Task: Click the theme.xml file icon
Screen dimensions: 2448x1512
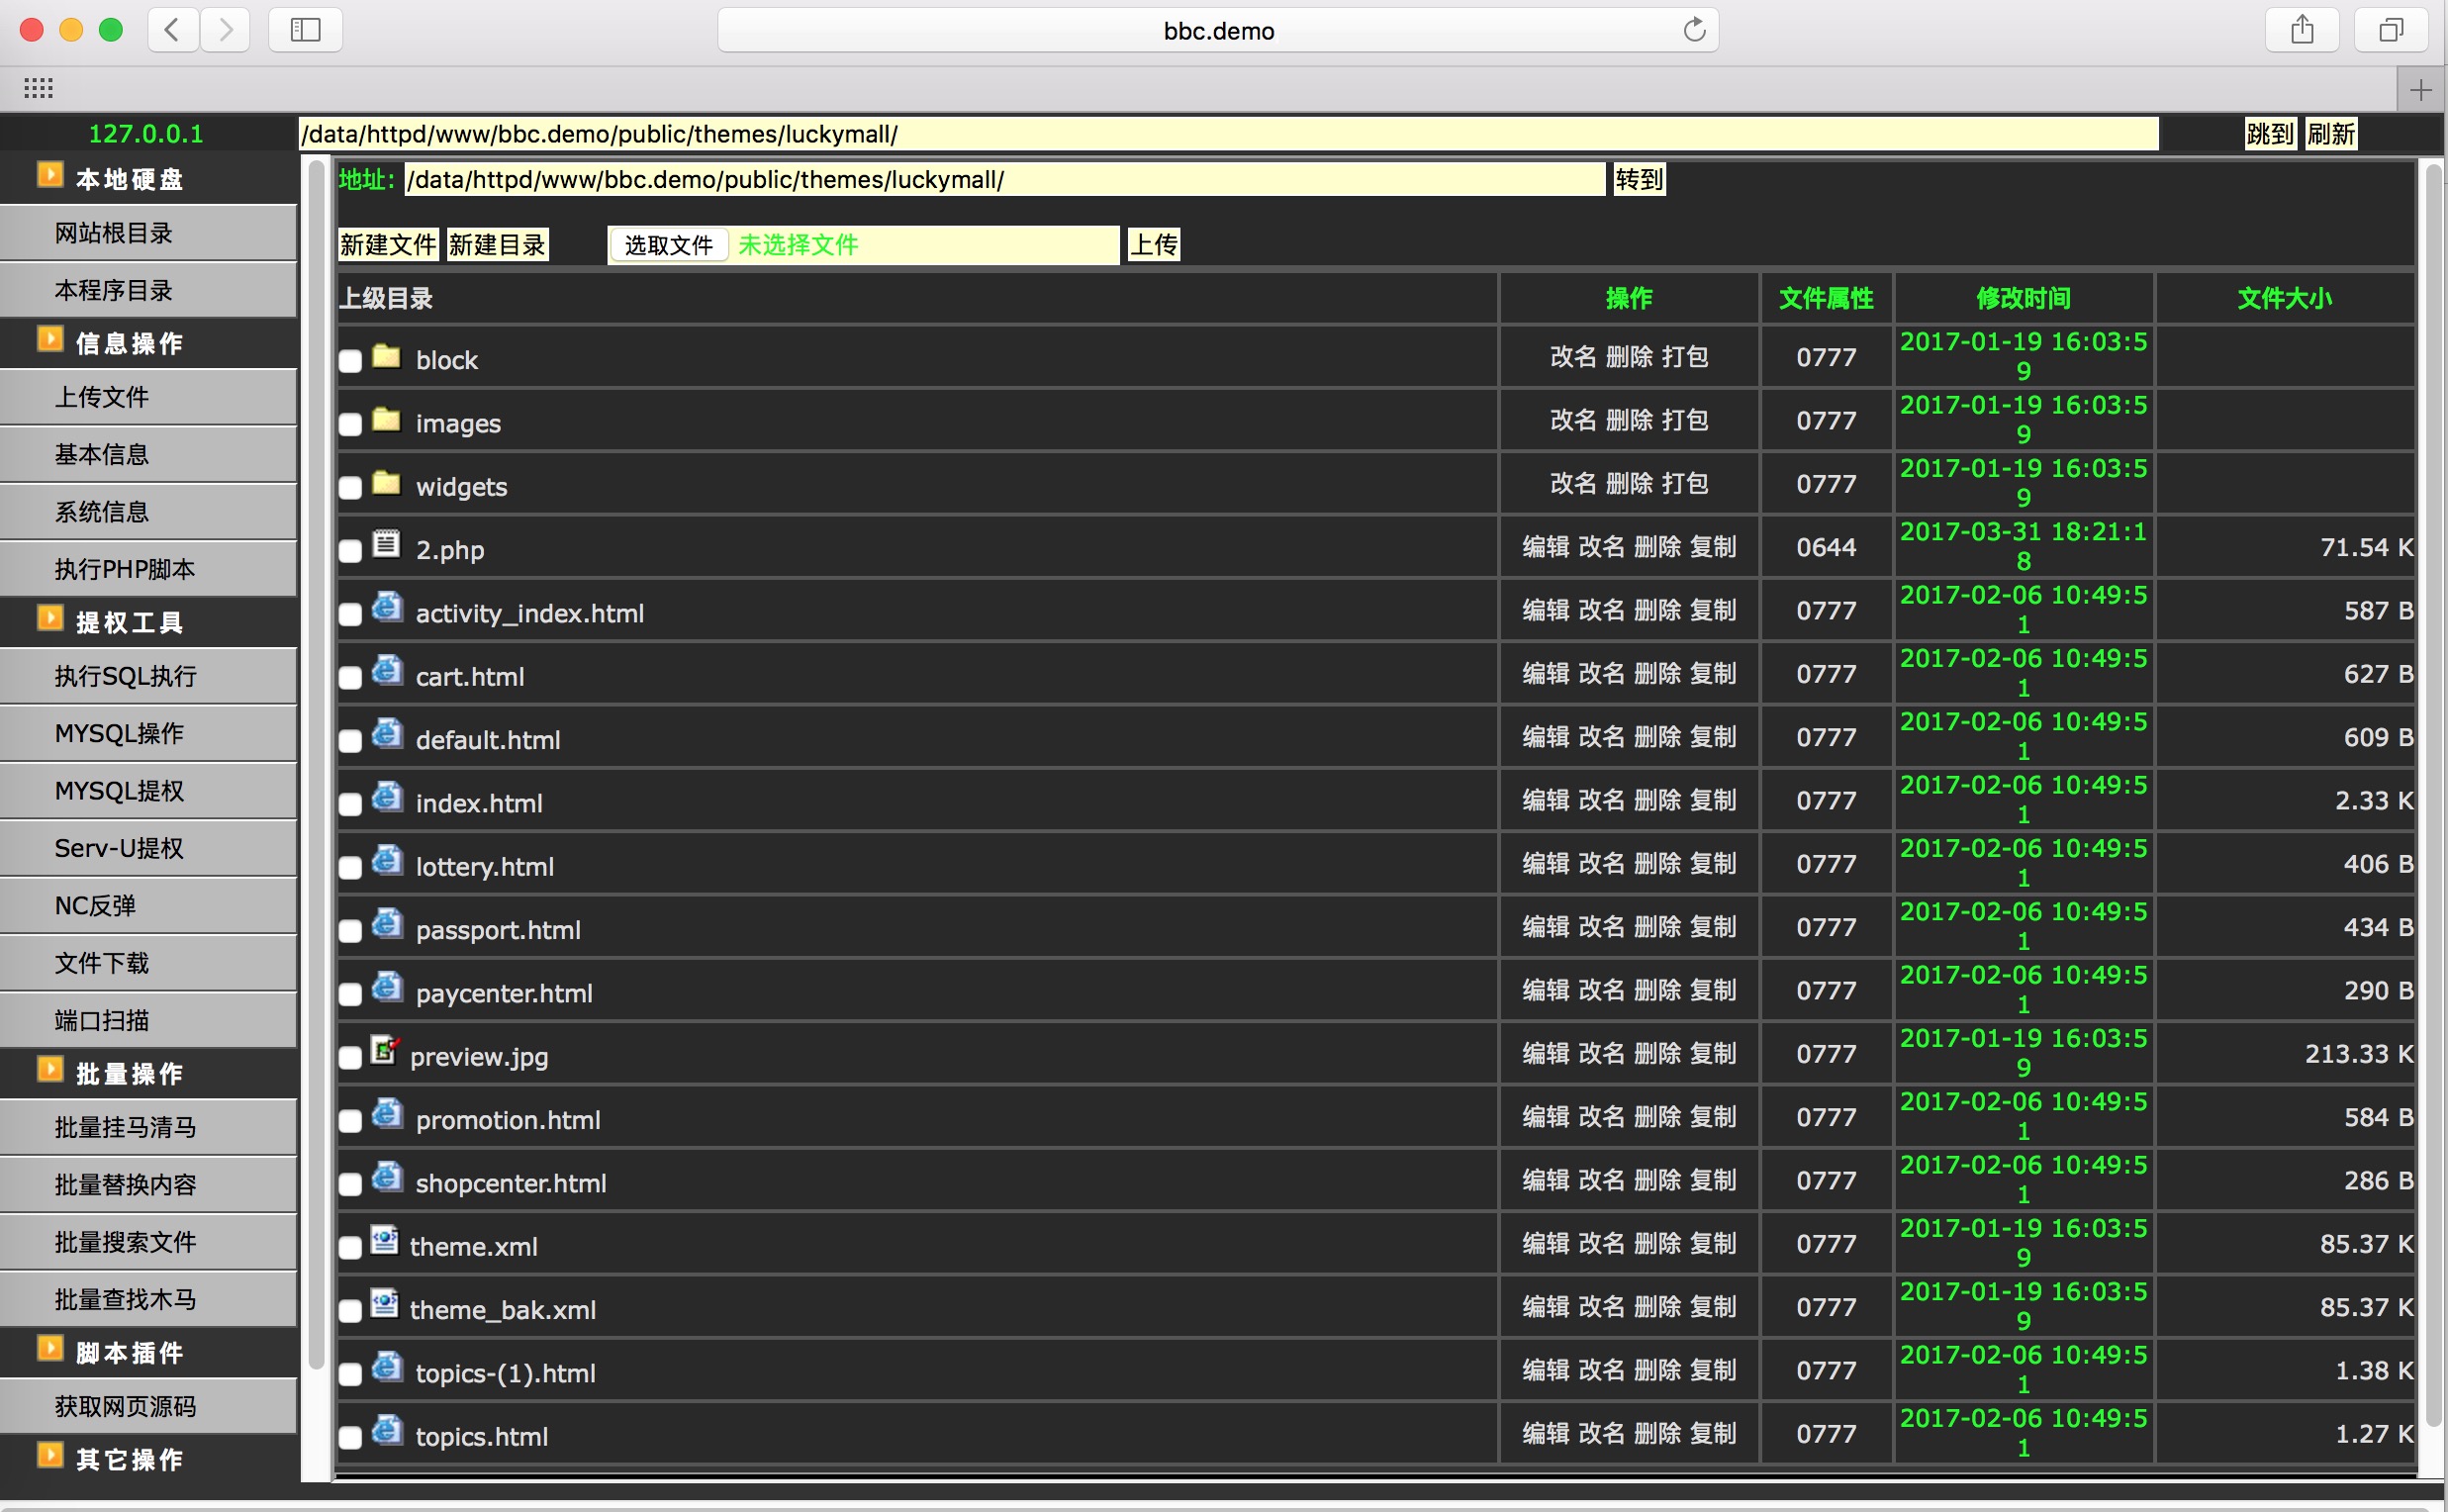Action: [x=384, y=1241]
